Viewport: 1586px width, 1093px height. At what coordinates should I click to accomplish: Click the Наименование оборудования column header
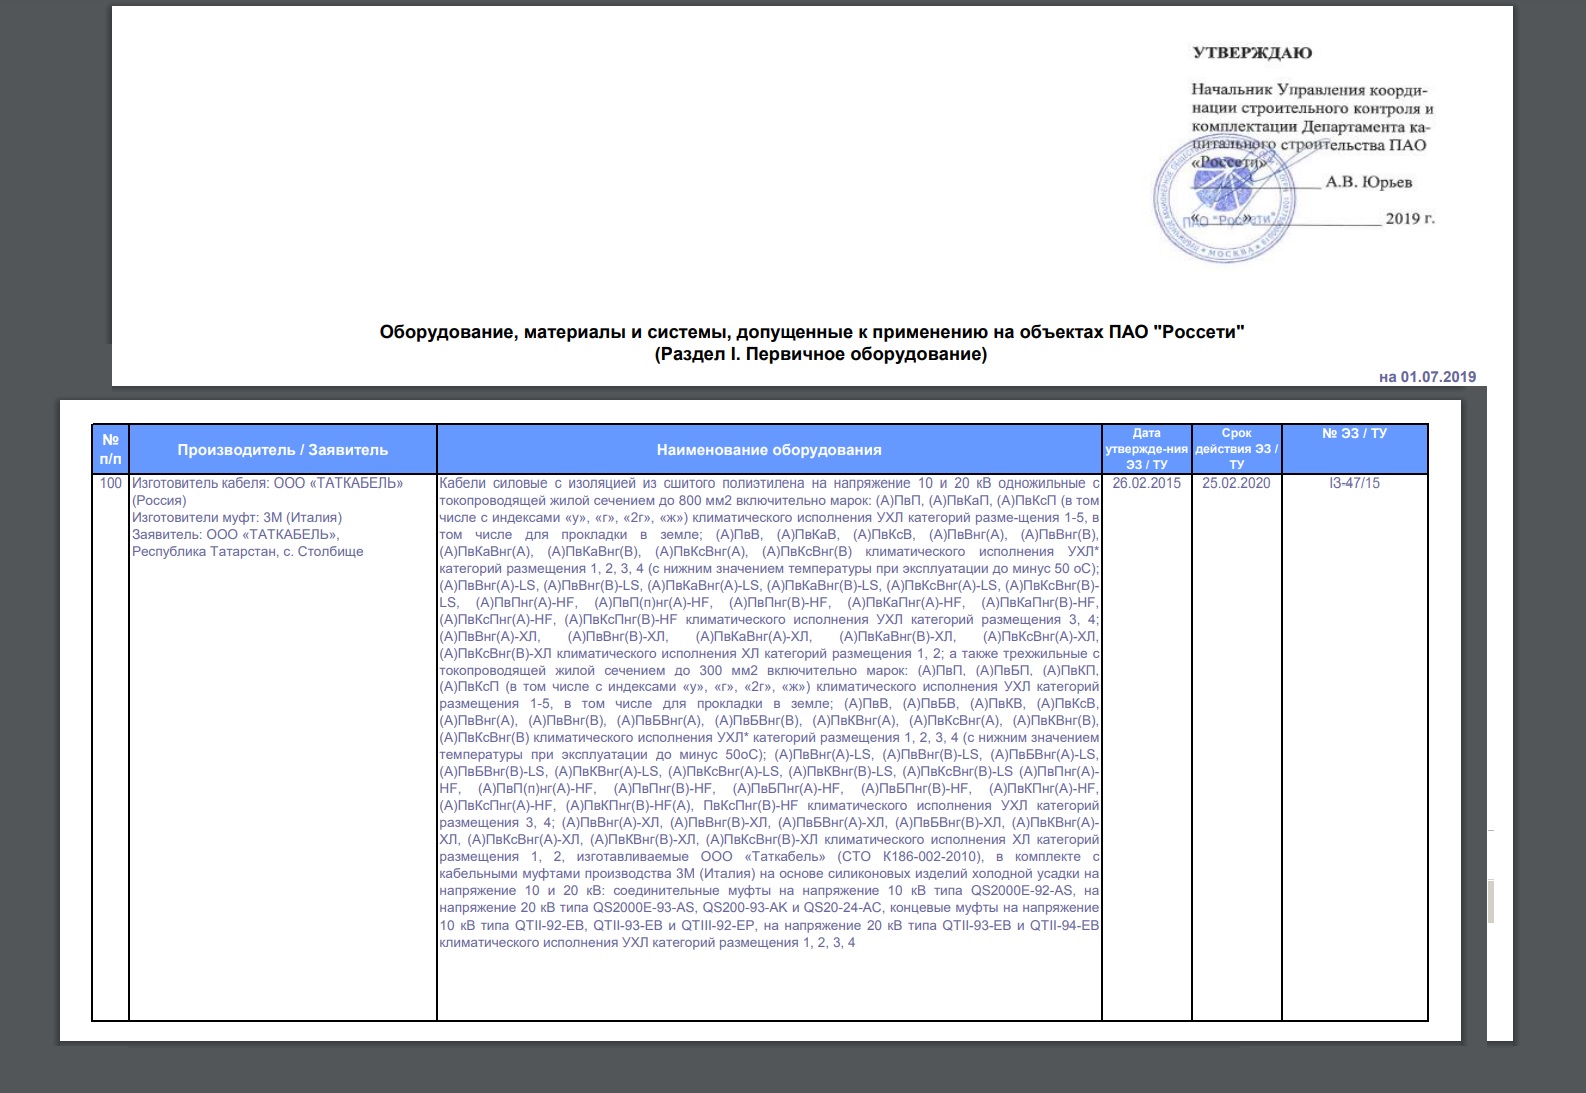(769, 450)
